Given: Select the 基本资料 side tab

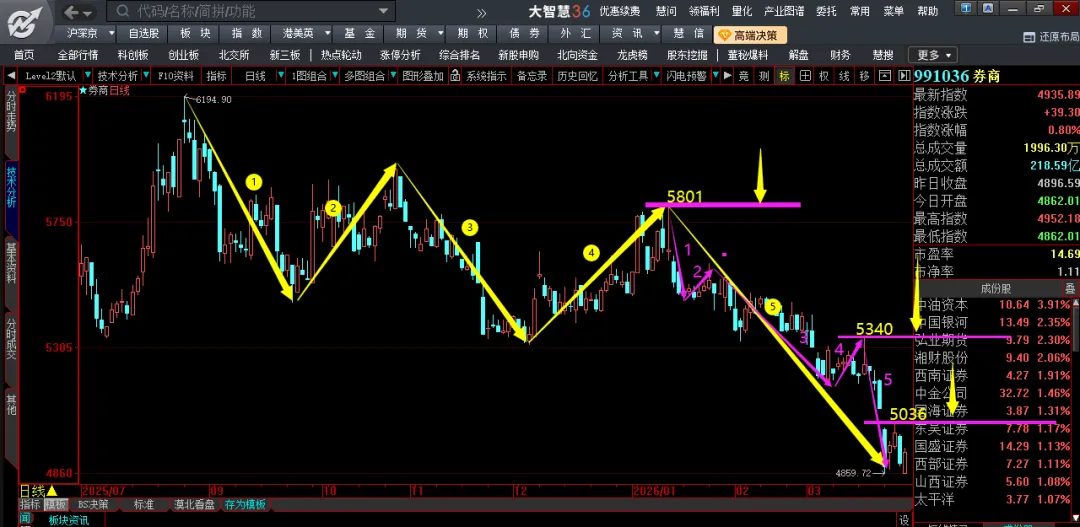Looking at the screenshot, I should (x=11, y=264).
